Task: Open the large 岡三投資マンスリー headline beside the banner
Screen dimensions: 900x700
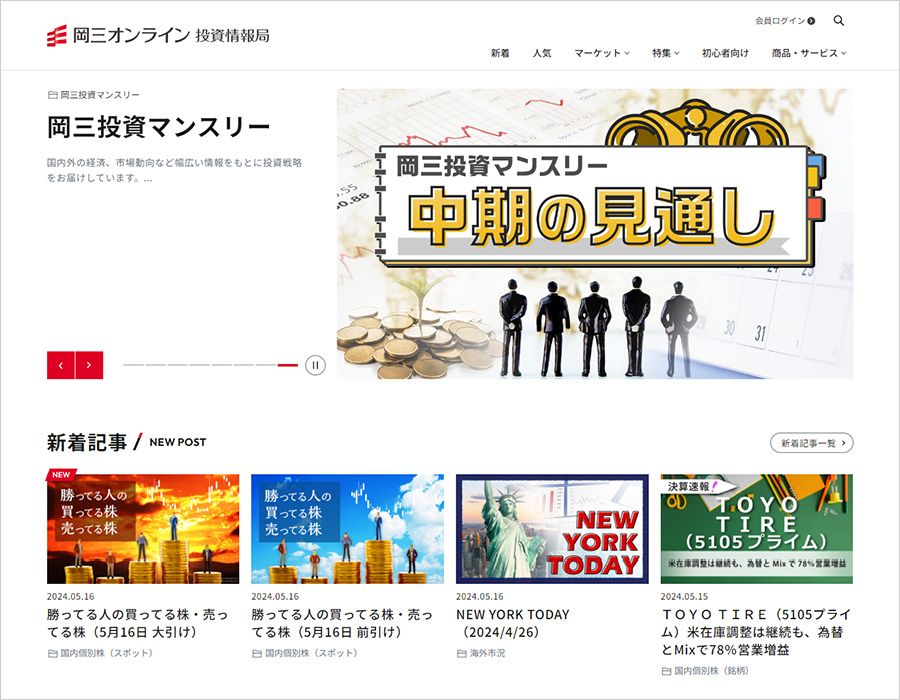Action: tap(158, 127)
